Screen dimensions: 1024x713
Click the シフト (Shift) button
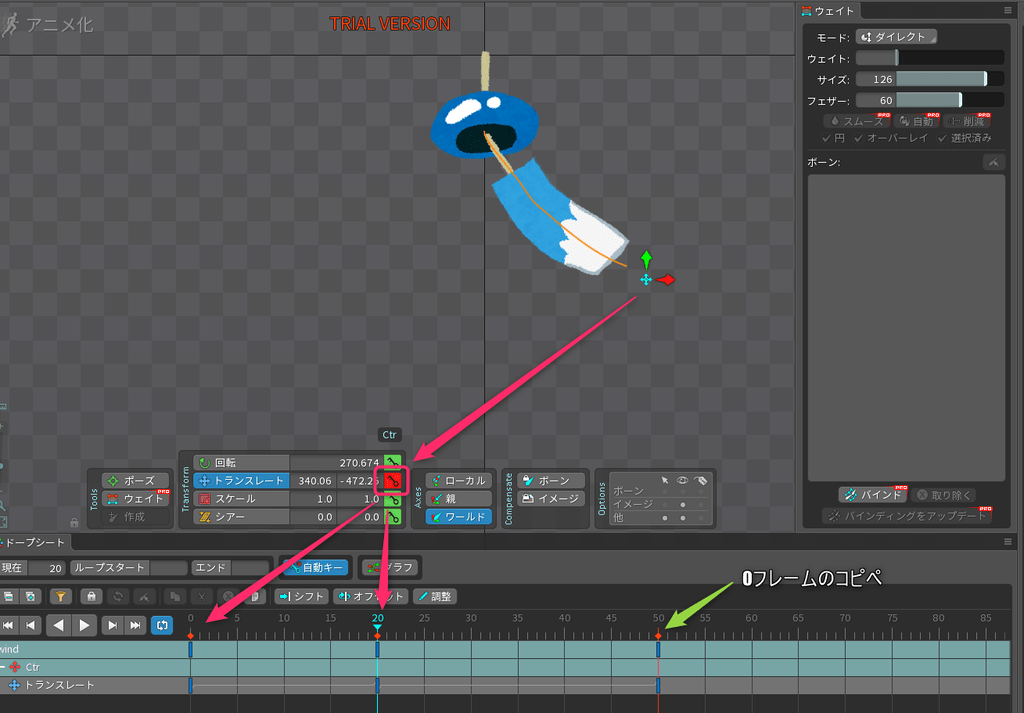(x=302, y=596)
